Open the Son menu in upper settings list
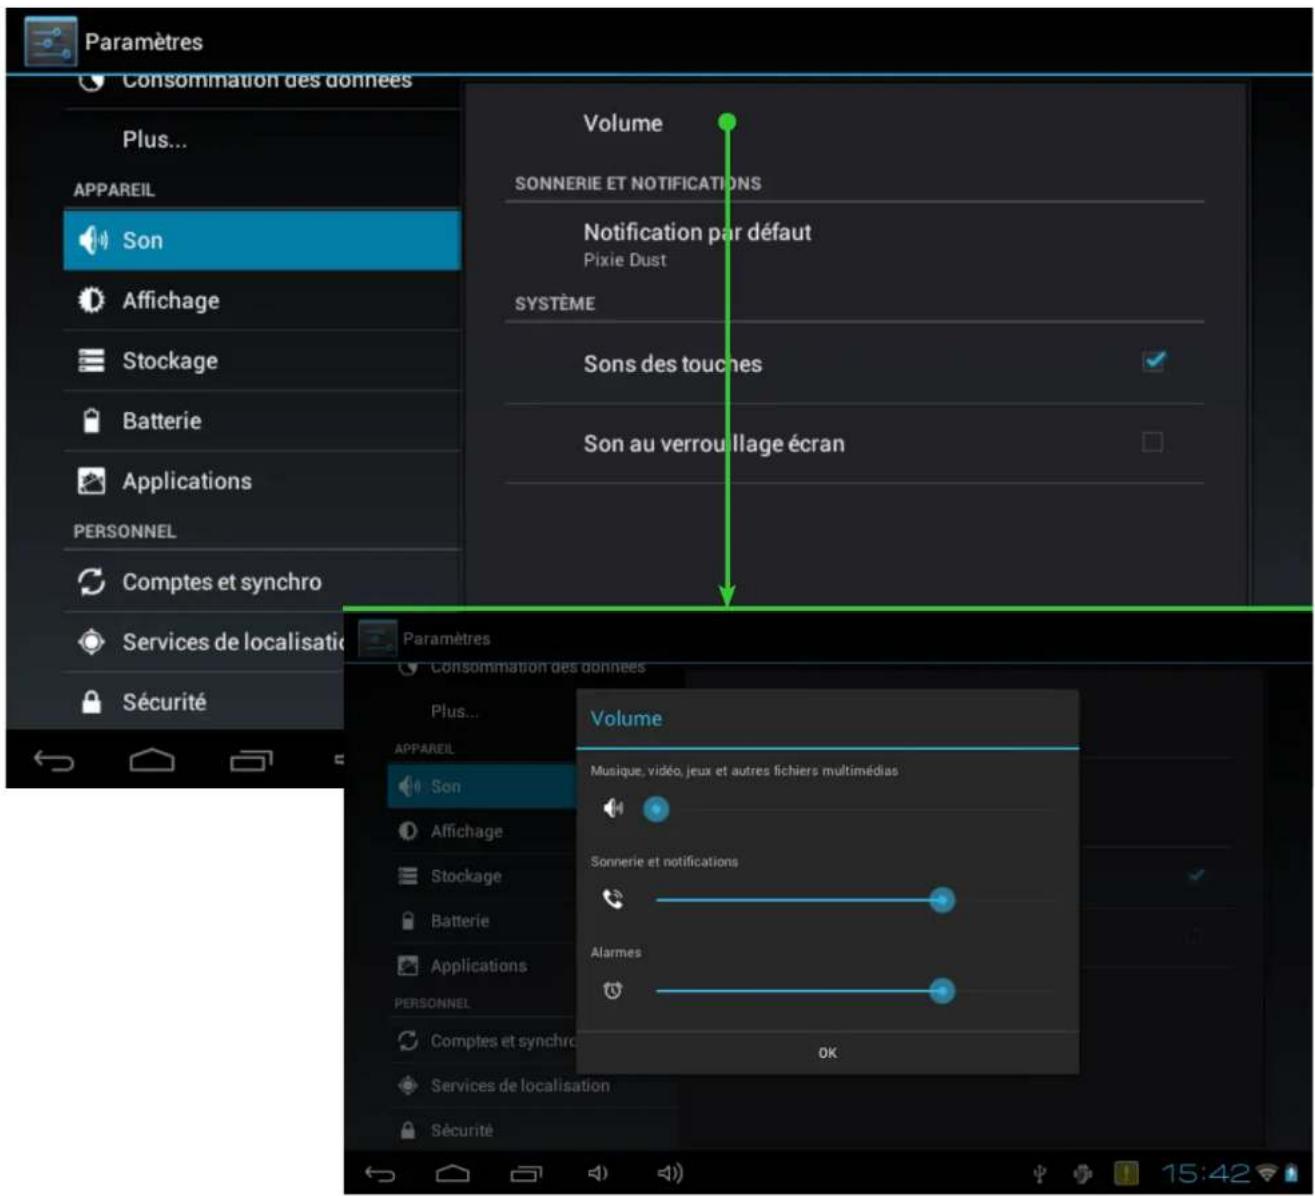 pos(262,240)
